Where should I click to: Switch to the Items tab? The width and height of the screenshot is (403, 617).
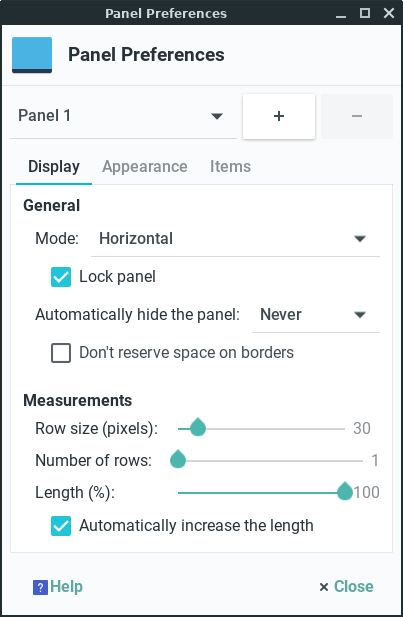tap(230, 166)
